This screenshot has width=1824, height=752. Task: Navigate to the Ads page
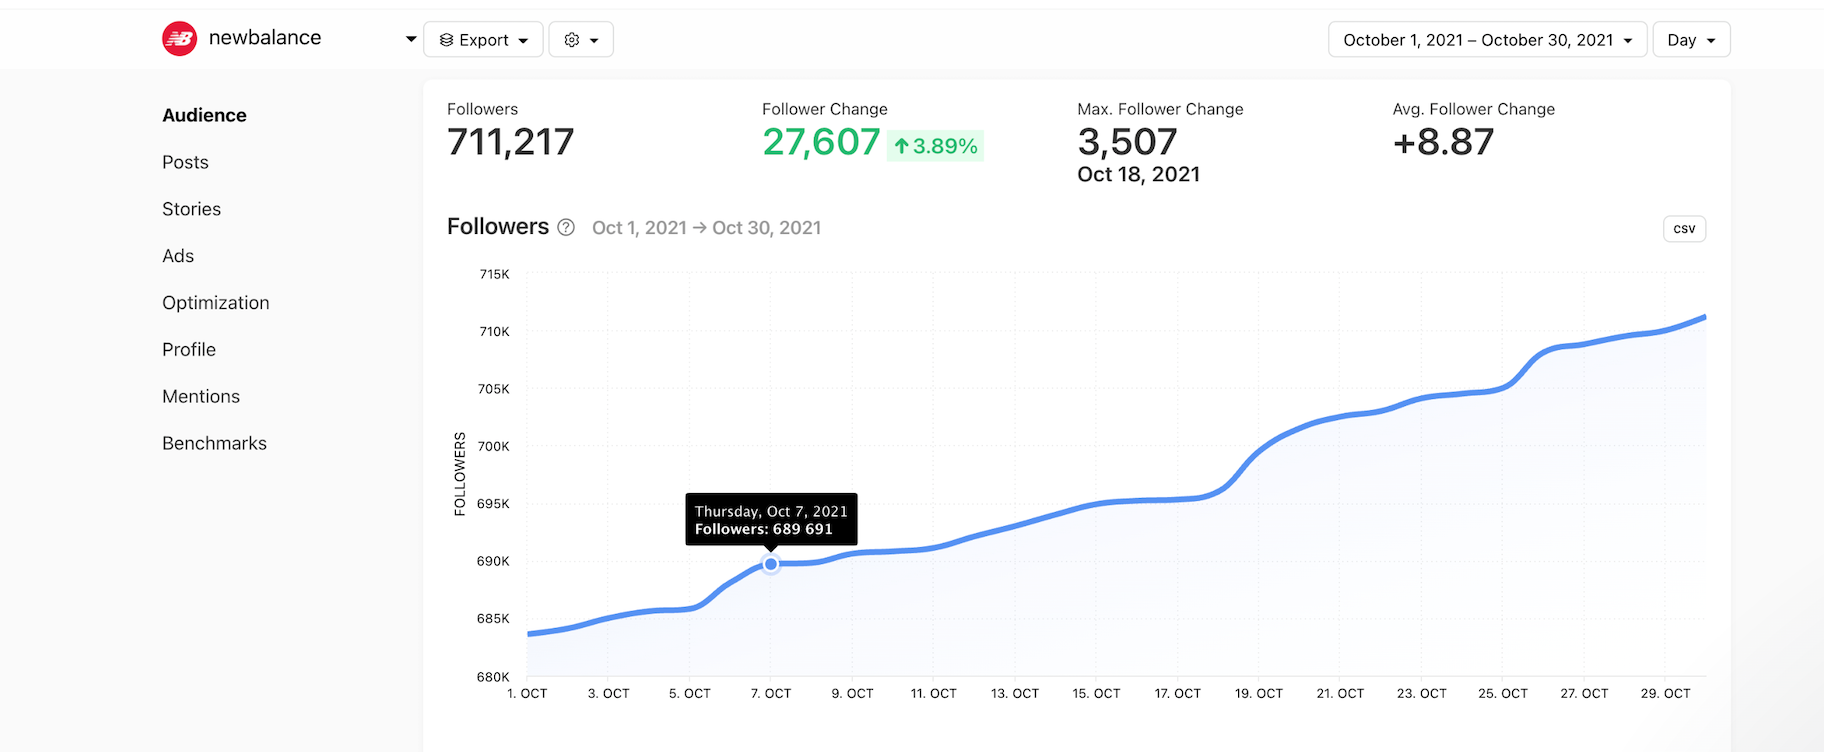[x=178, y=256]
